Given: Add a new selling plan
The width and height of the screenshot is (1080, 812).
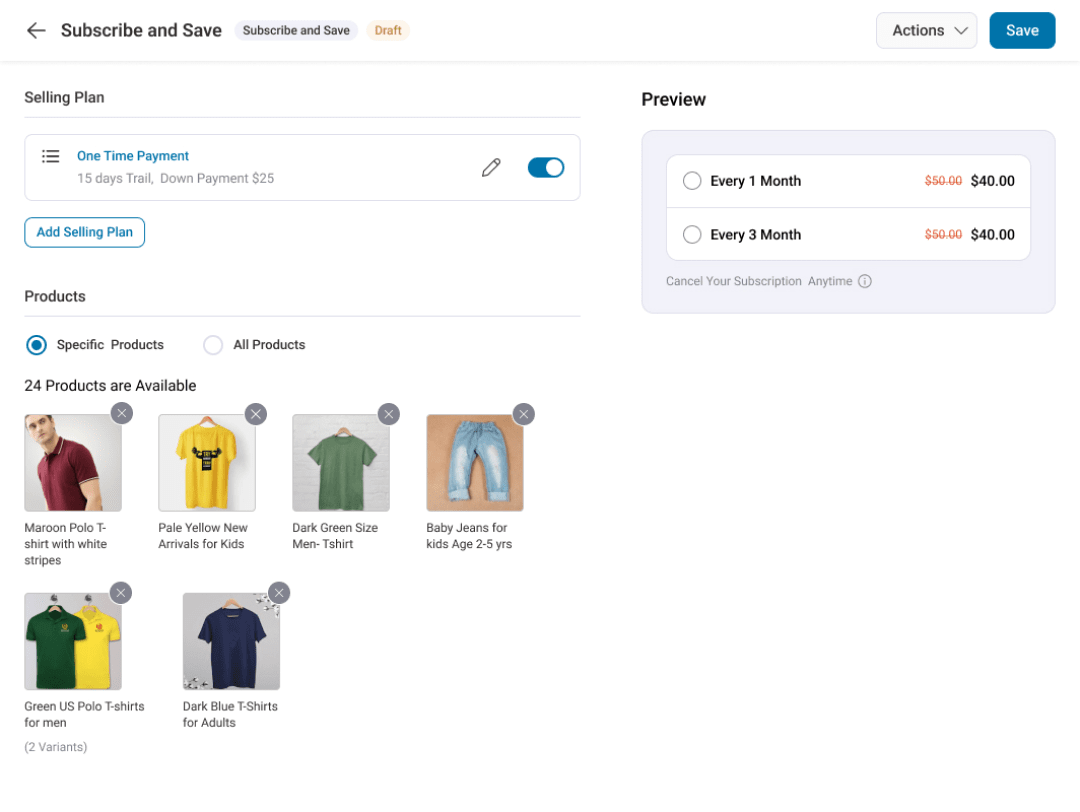Looking at the screenshot, I should (x=84, y=232).
